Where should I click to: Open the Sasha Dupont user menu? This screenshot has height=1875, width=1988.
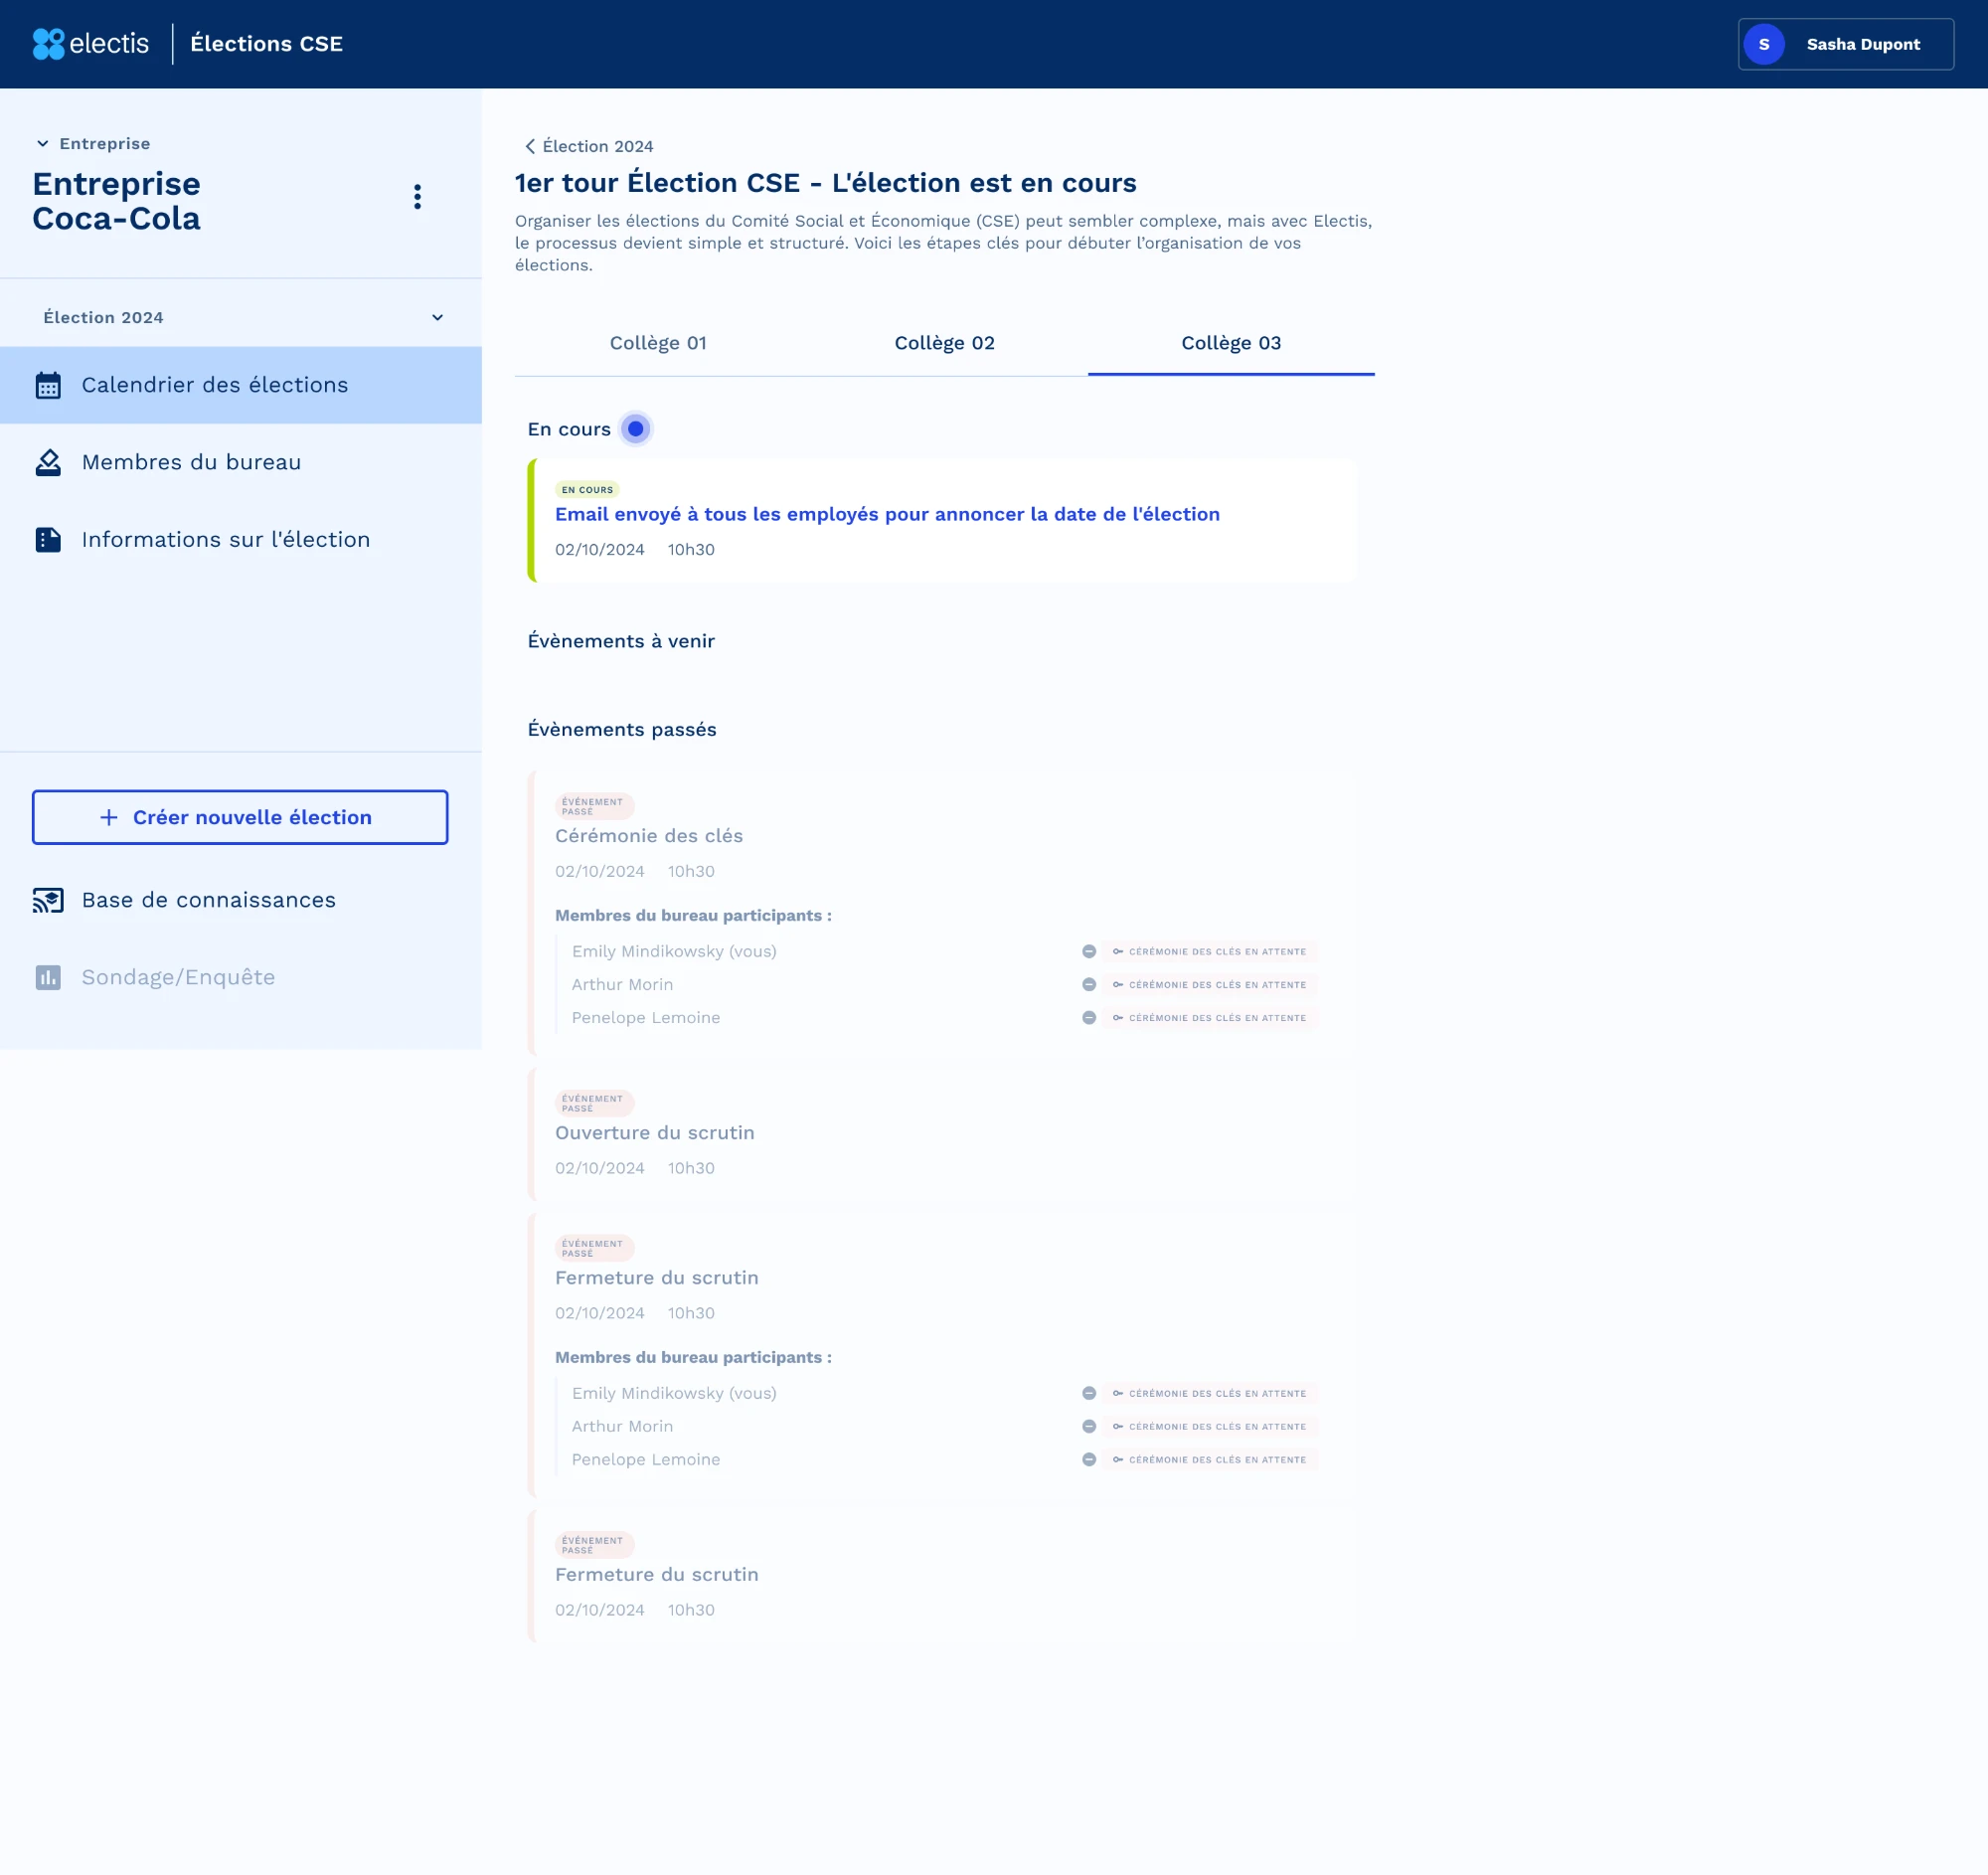1845,44
